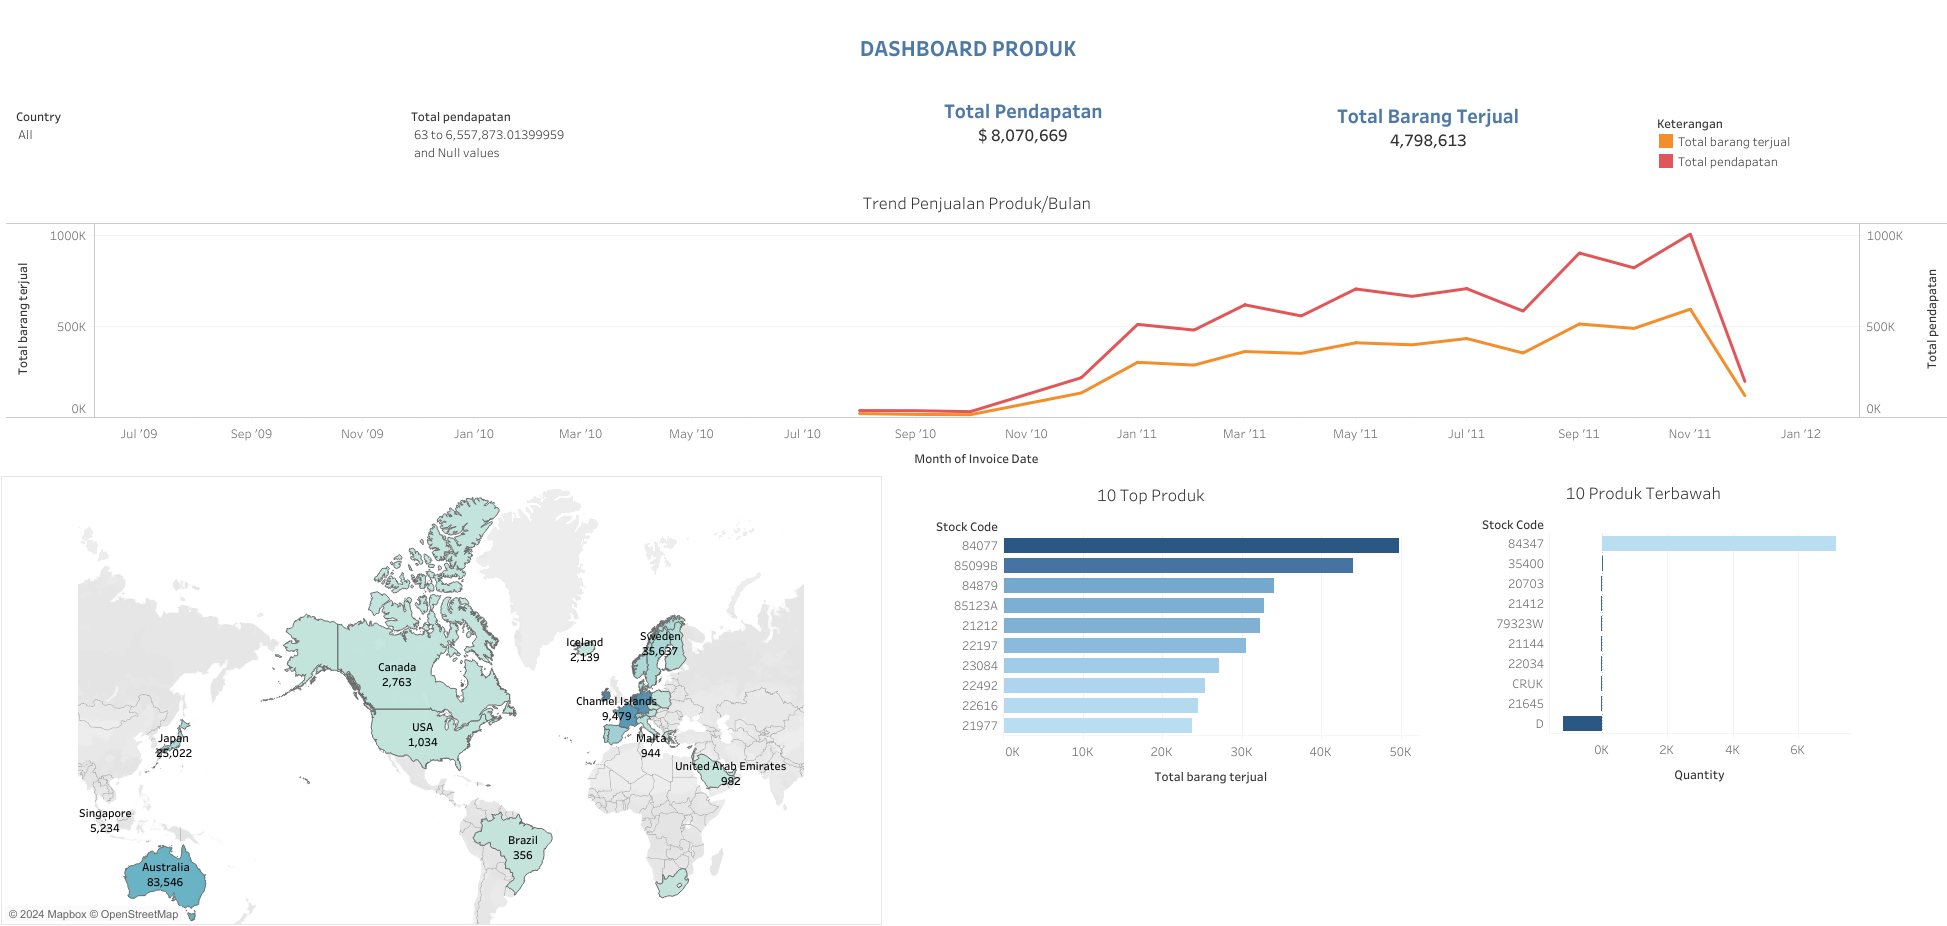Viewport: 1947px width, 926px height.
Task: Click the orange Total barang terjual legend swatch
Action: tap(1666, 141)
